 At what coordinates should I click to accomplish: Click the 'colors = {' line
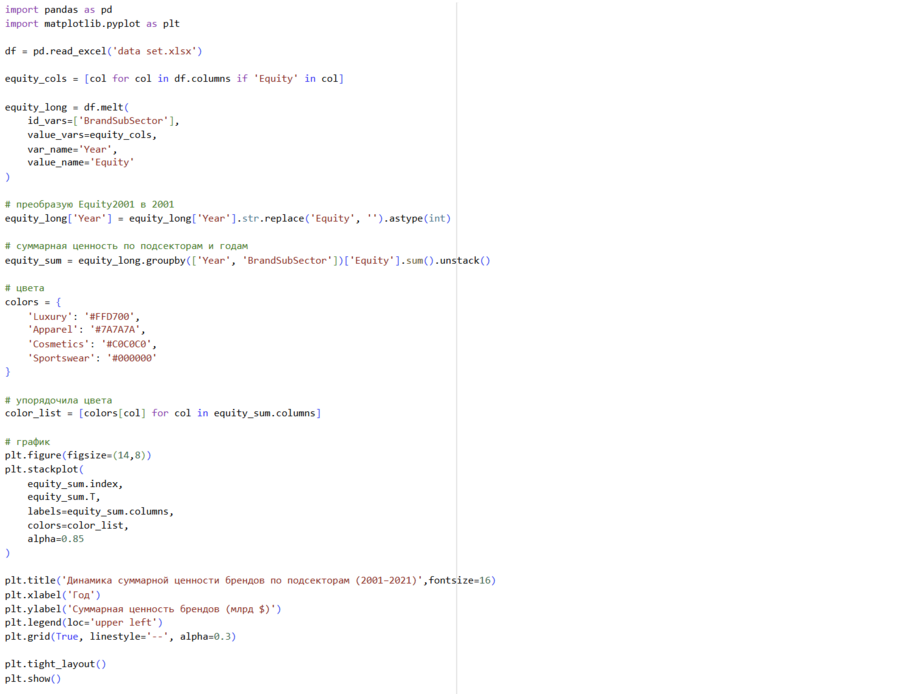pos(33,302)
